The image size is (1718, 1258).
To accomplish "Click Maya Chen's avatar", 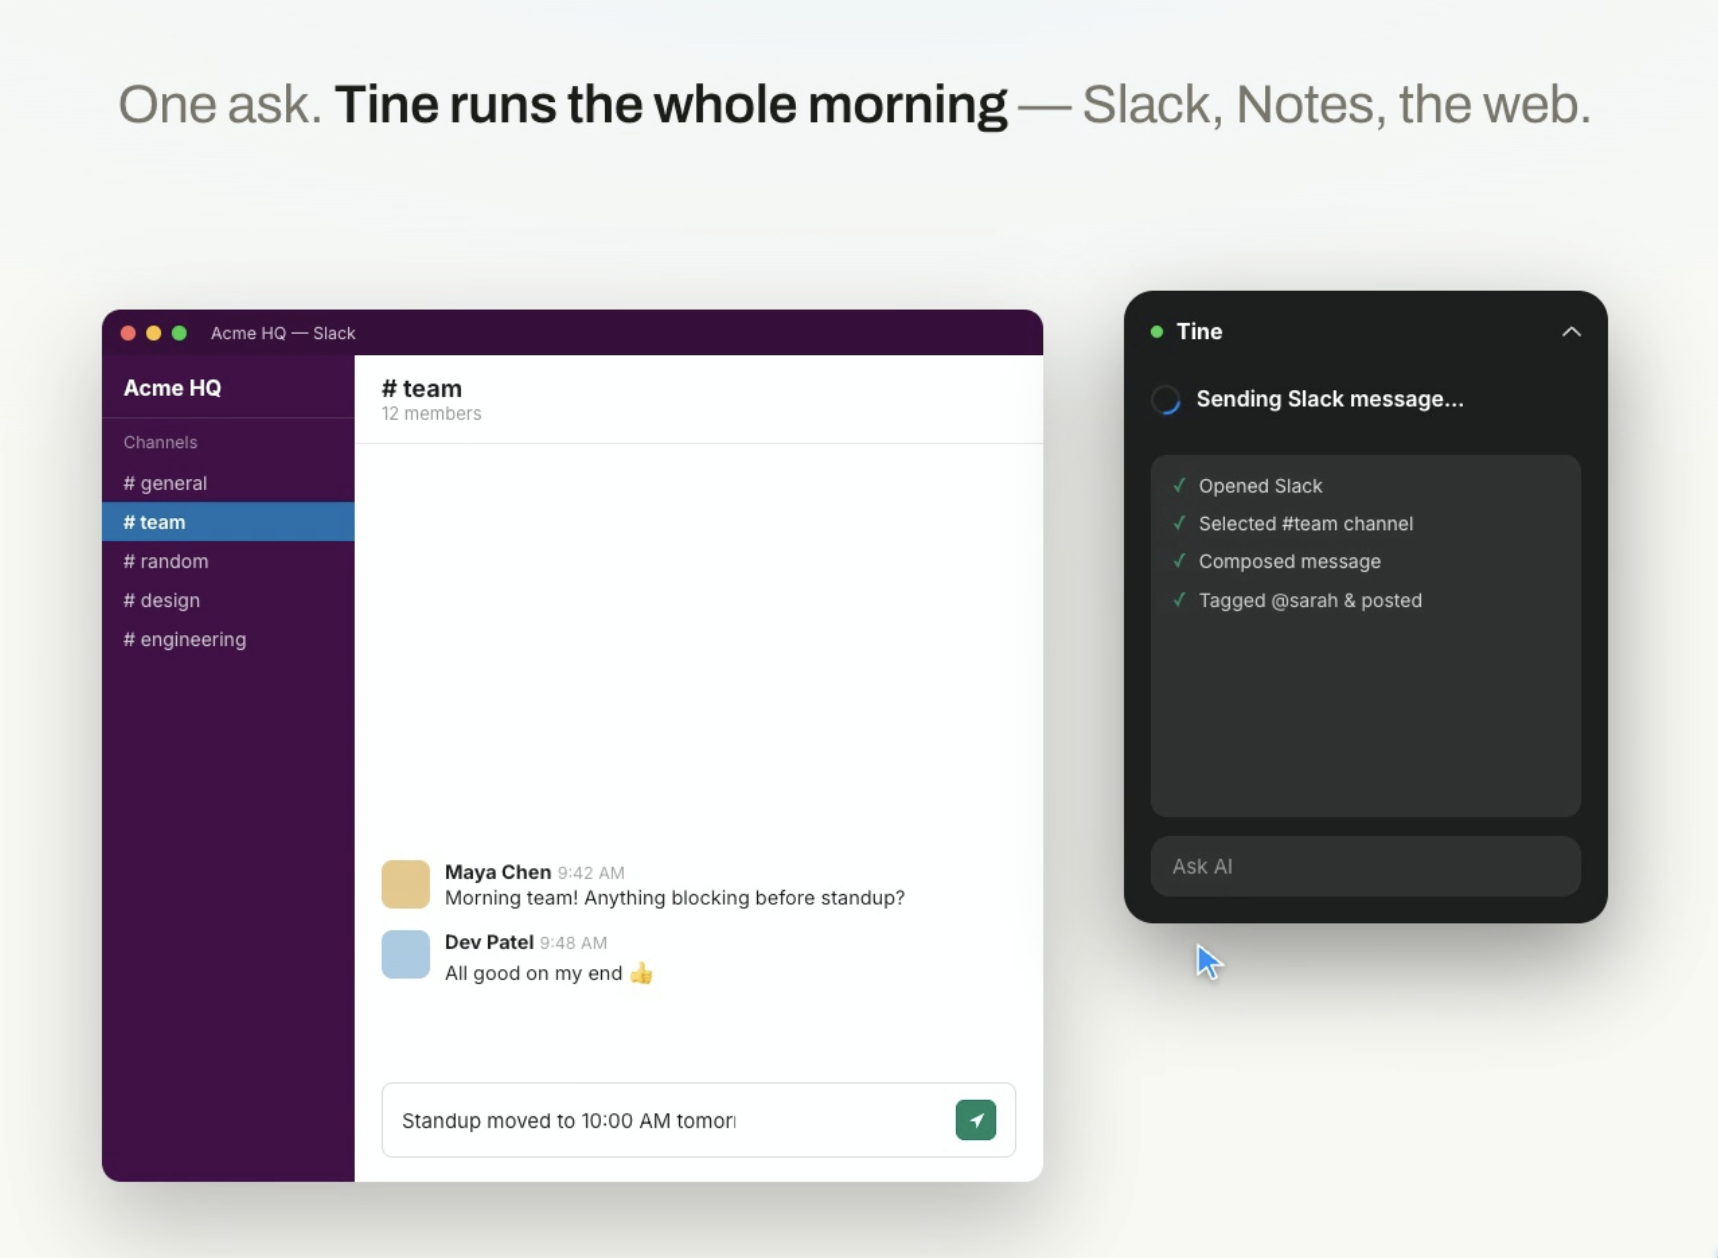I will (405, 884).
